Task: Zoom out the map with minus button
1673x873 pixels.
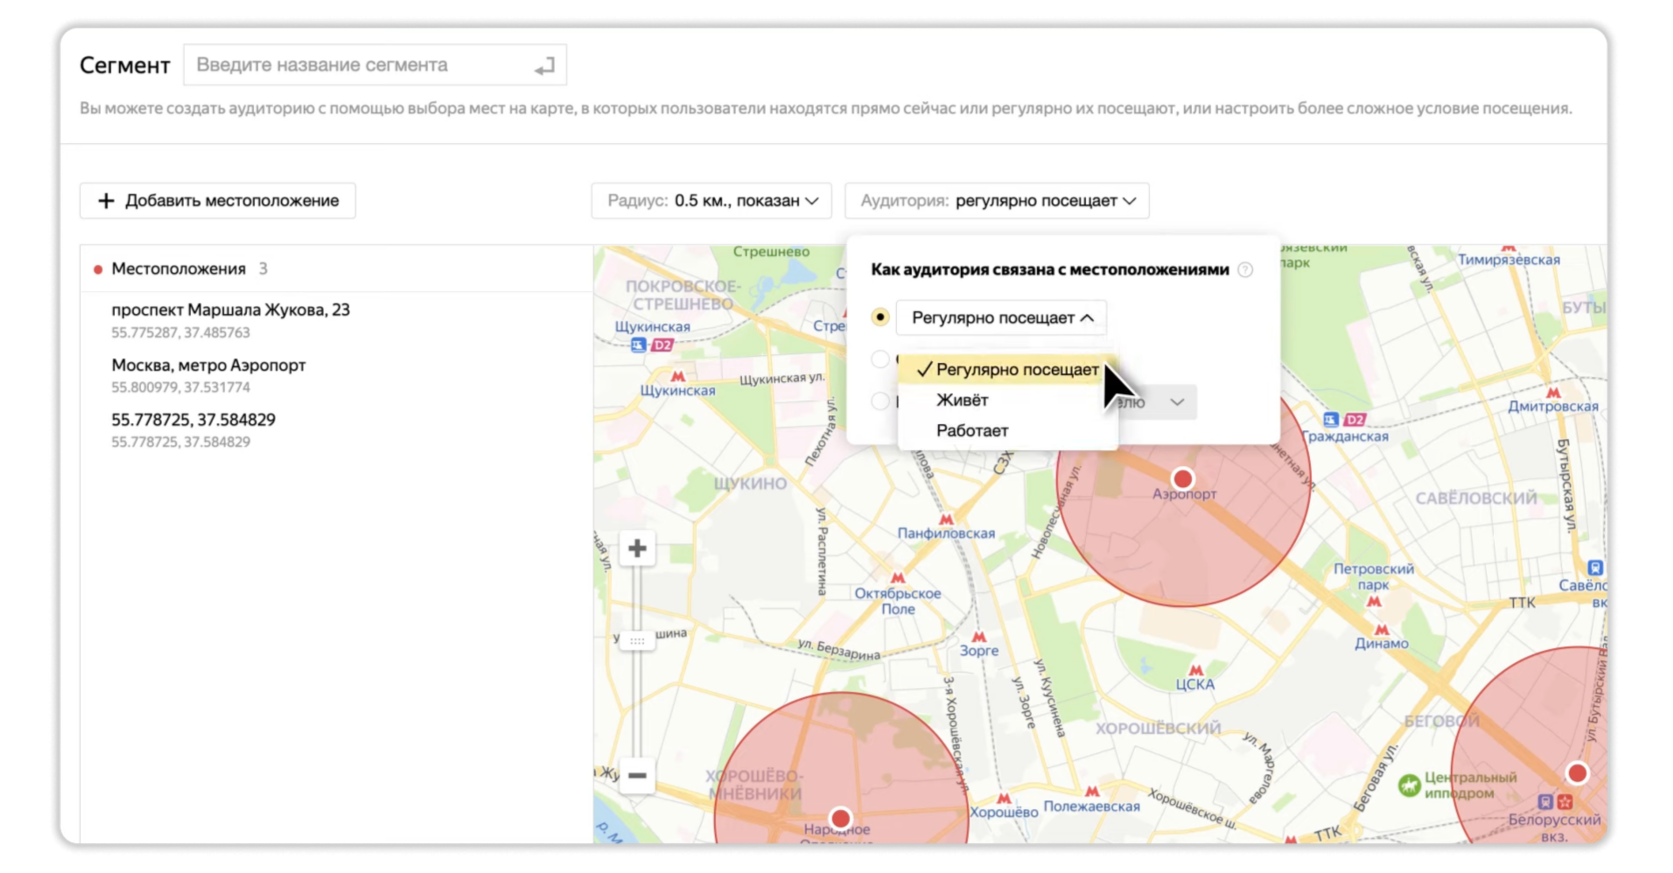Action: [637, 775]
